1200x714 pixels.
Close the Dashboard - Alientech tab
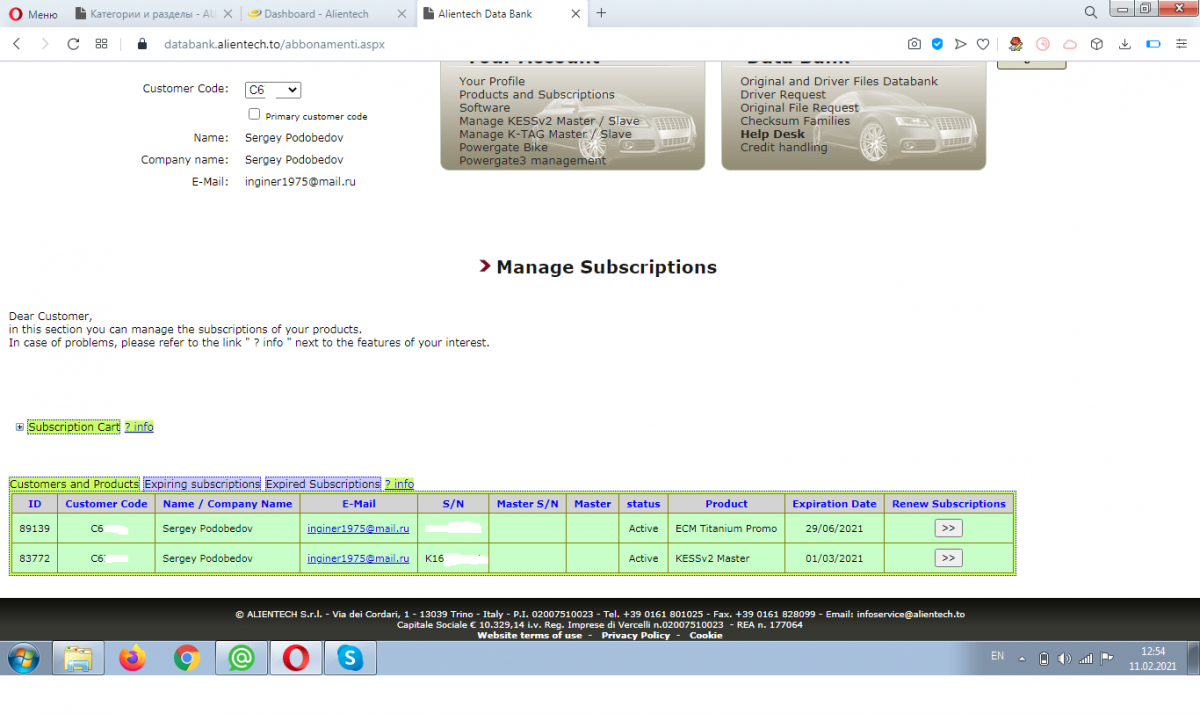401,14
